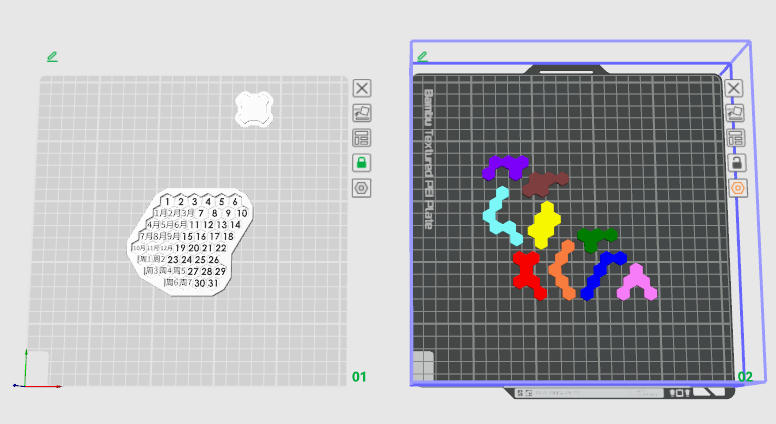Arrange objects on plate 01

click(x=362, y=138)
